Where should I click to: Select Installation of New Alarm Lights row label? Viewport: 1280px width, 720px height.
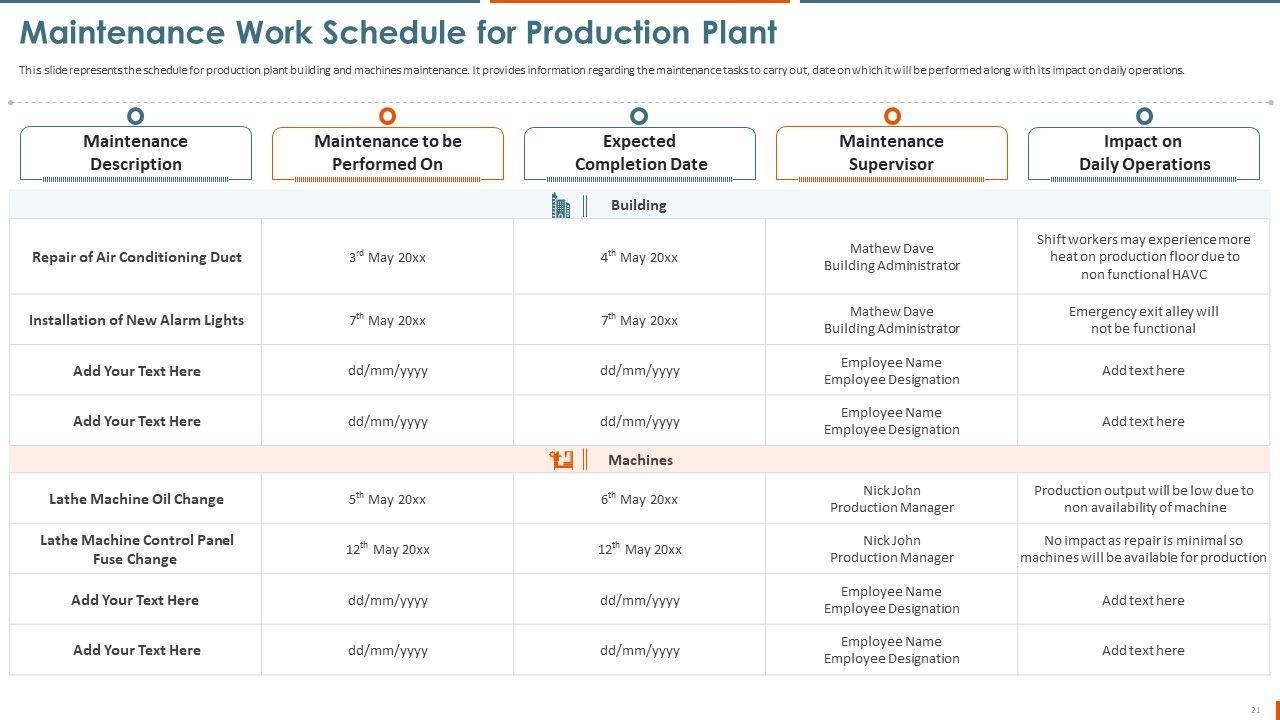[x=136, y=320]
